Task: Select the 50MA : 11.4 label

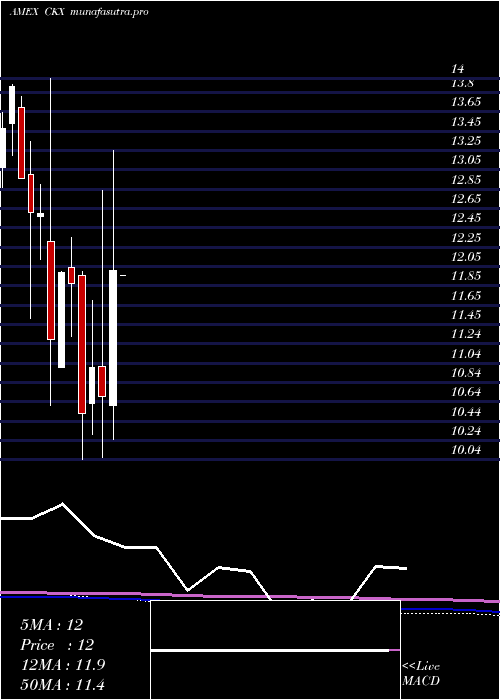Action: click(x=63, y=684)
